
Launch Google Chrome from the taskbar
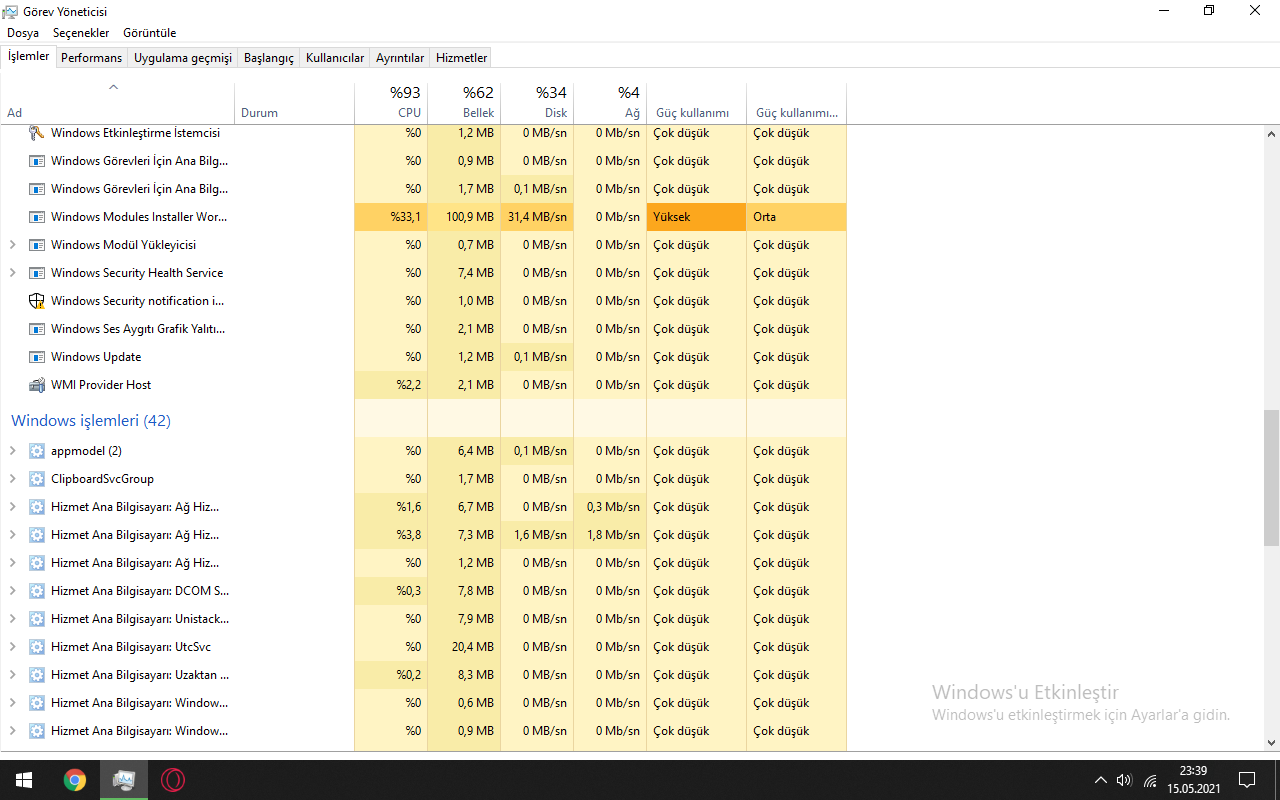point(75,780)
